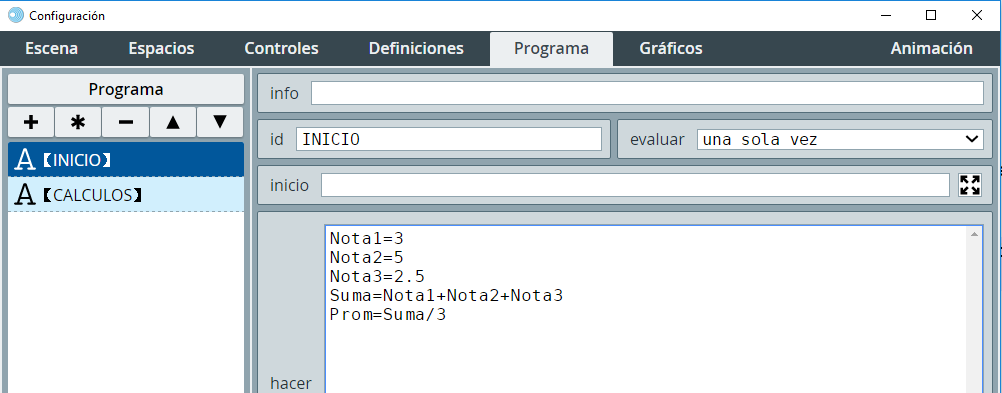Click the id field containing INICIO
The image size is (1002, 393).
[x=449, y=139]
